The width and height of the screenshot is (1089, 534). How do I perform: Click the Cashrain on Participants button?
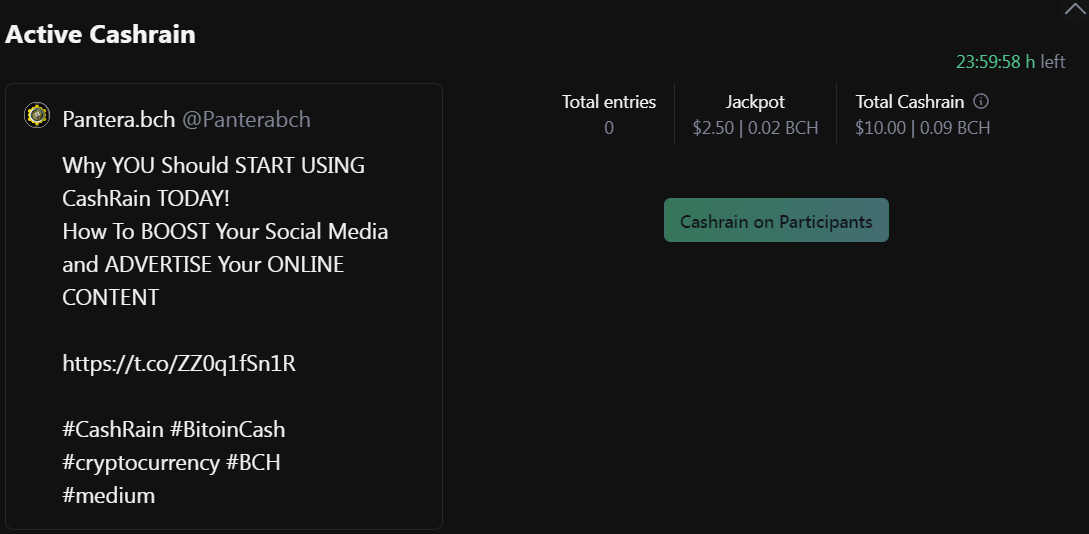point(776,220)
